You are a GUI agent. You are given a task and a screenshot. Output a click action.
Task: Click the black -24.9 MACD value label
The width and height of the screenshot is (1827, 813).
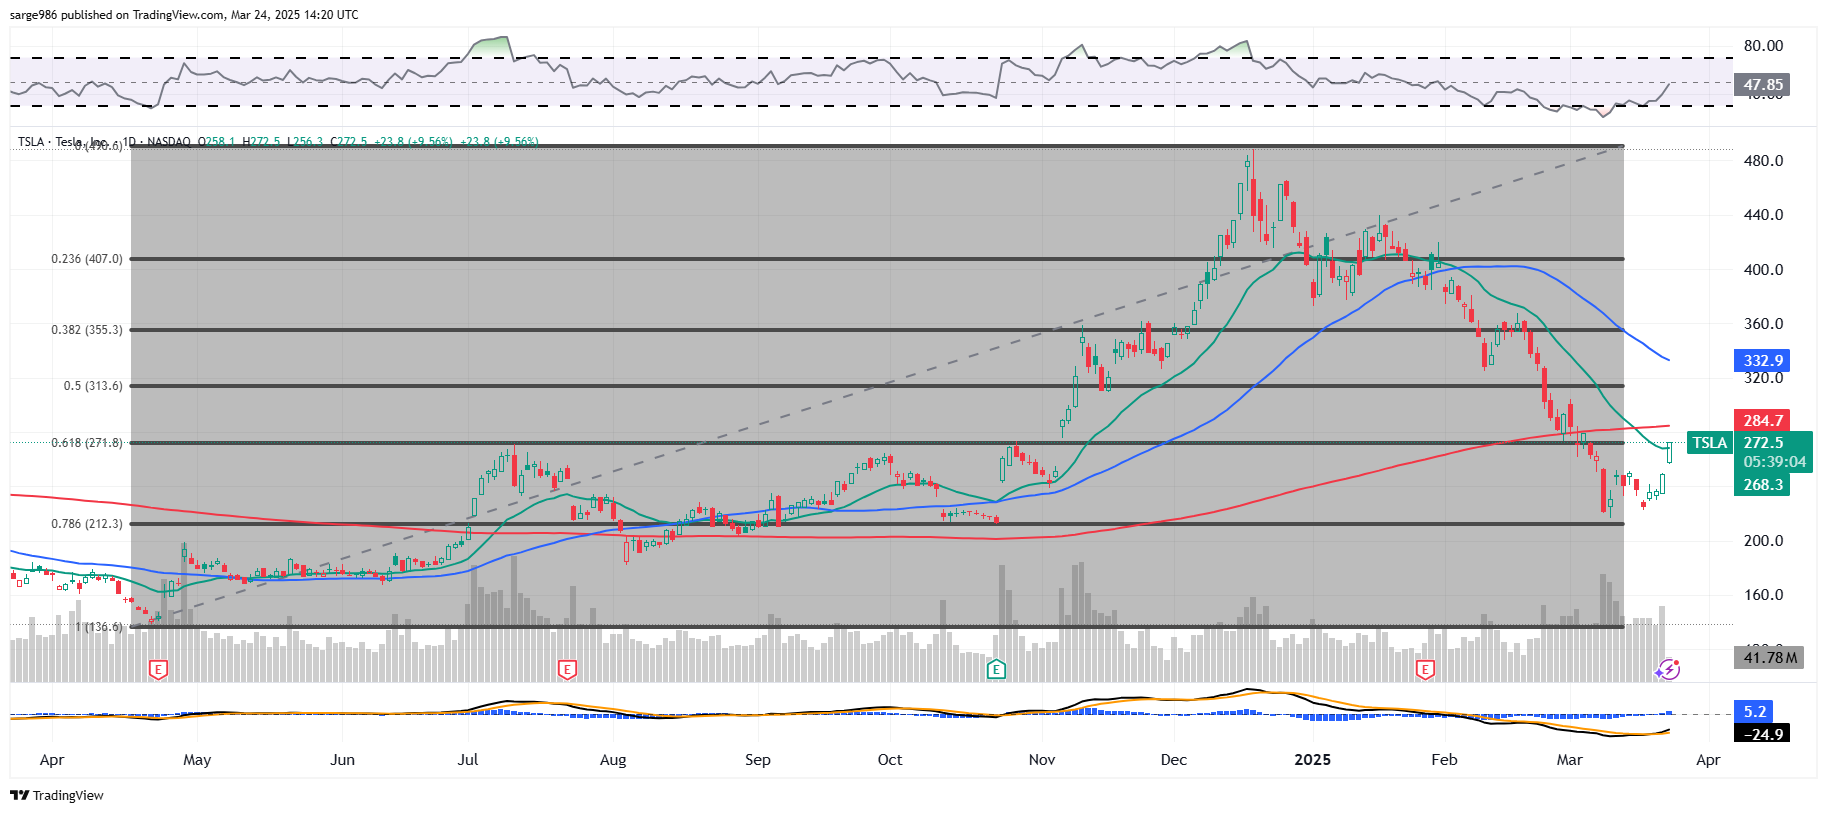pos(1763,734)
